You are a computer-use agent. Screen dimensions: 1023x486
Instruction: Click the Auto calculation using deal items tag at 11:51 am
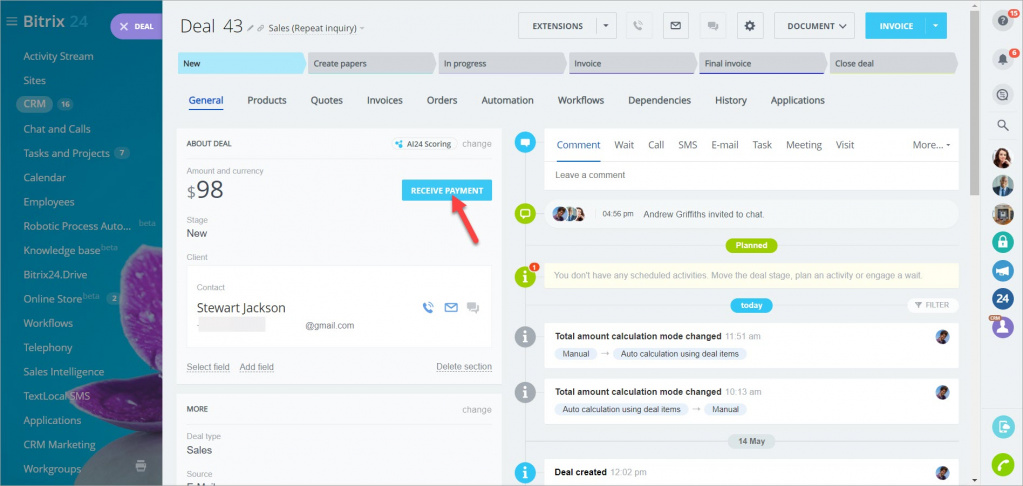680,354
